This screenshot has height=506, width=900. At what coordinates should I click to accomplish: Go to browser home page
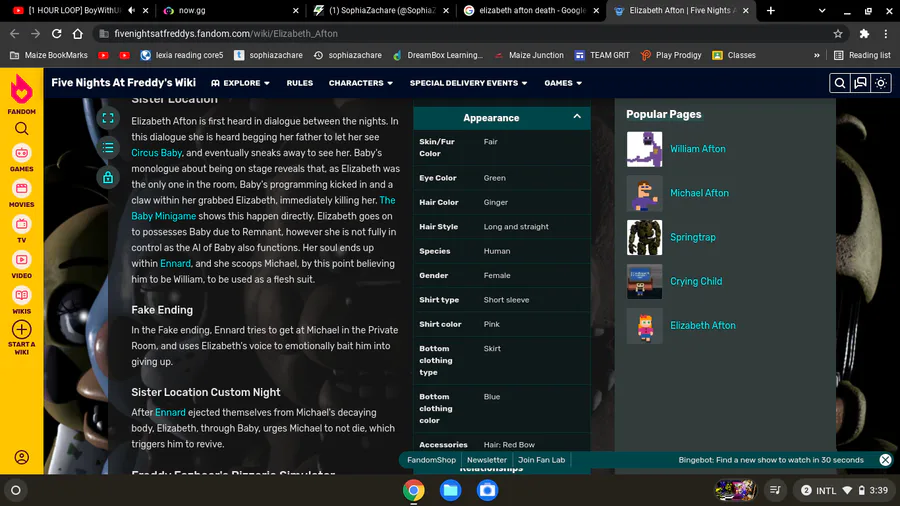pos(77,34)
